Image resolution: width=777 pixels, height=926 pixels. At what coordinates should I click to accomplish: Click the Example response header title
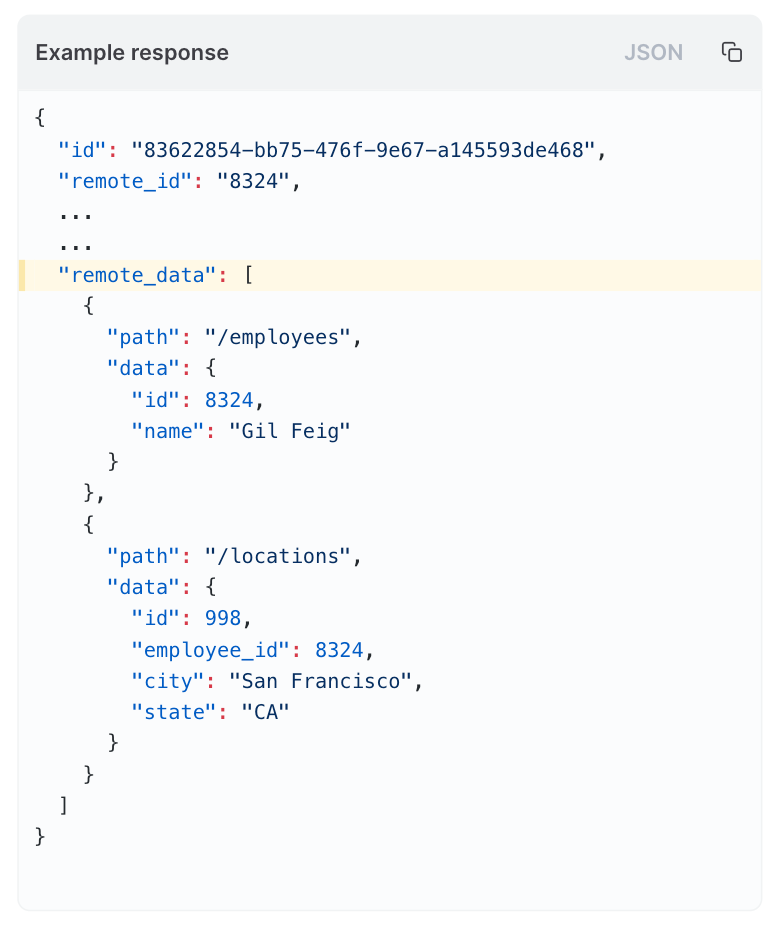point(132,53)
